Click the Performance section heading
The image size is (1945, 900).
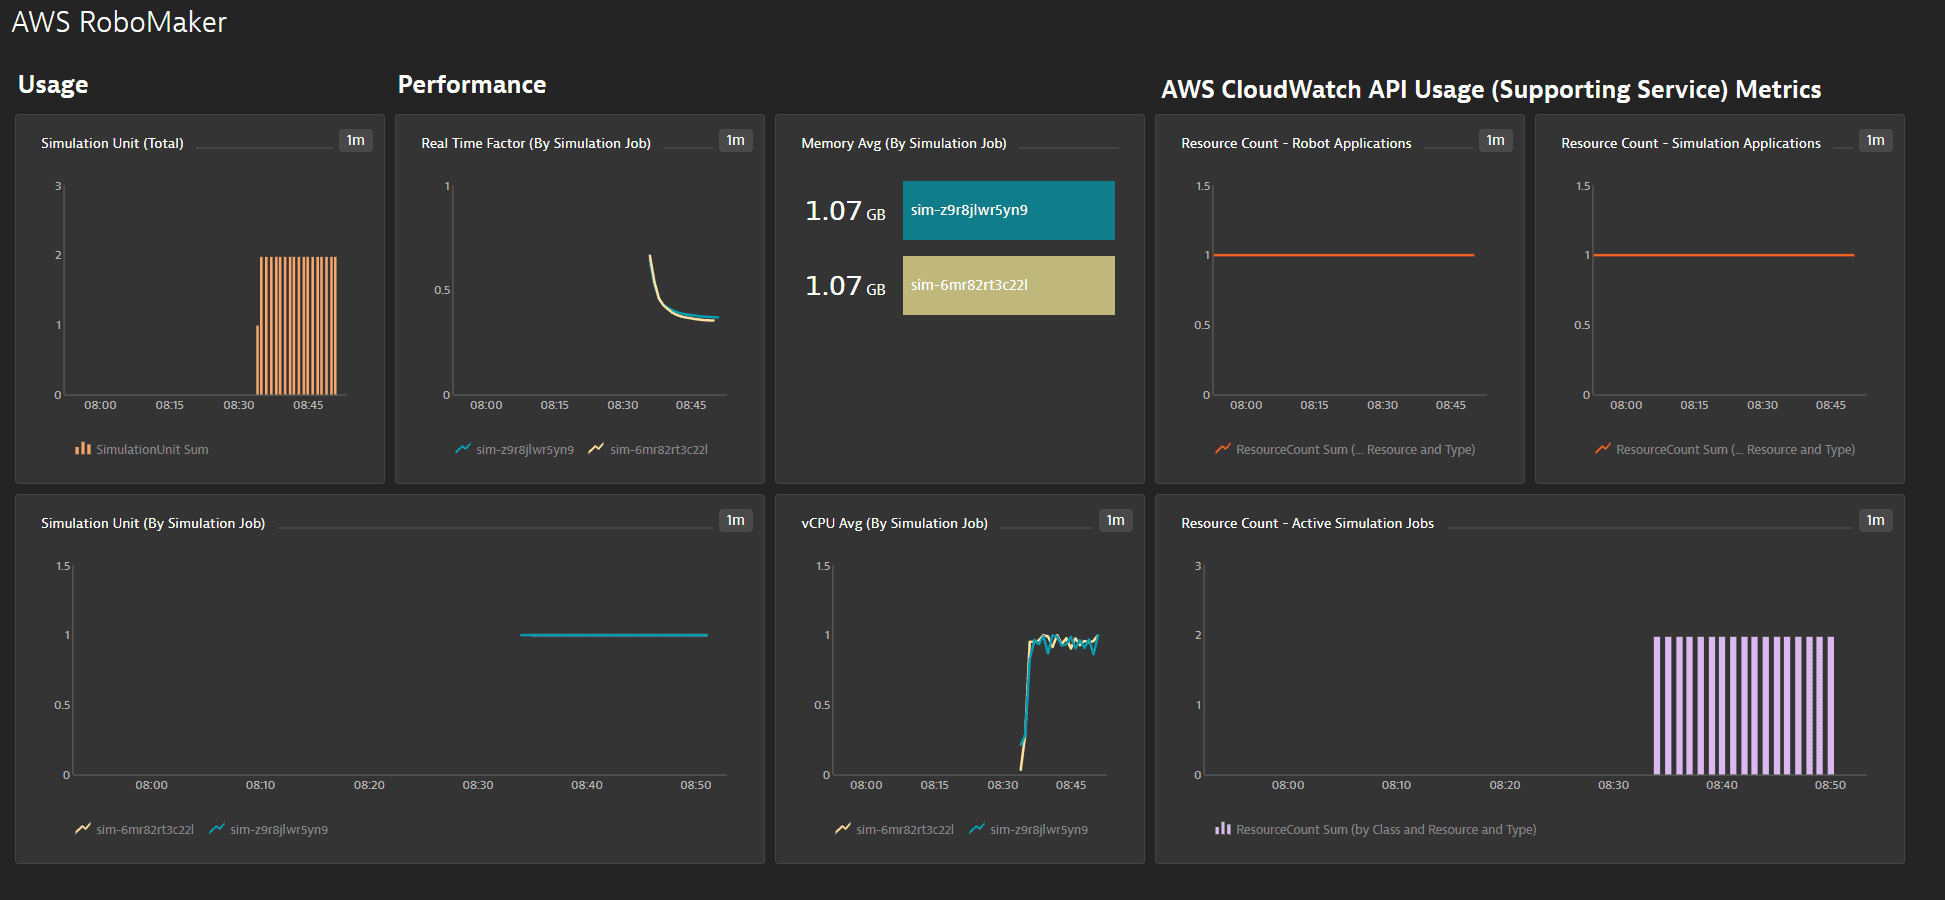coord(472,85)
